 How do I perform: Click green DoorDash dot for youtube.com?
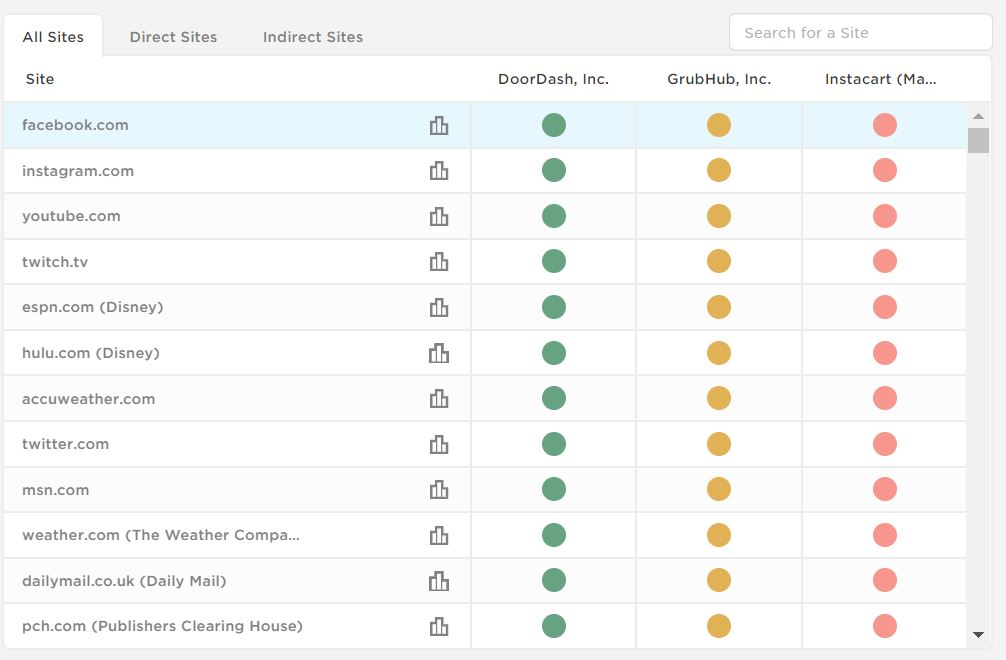554,216
